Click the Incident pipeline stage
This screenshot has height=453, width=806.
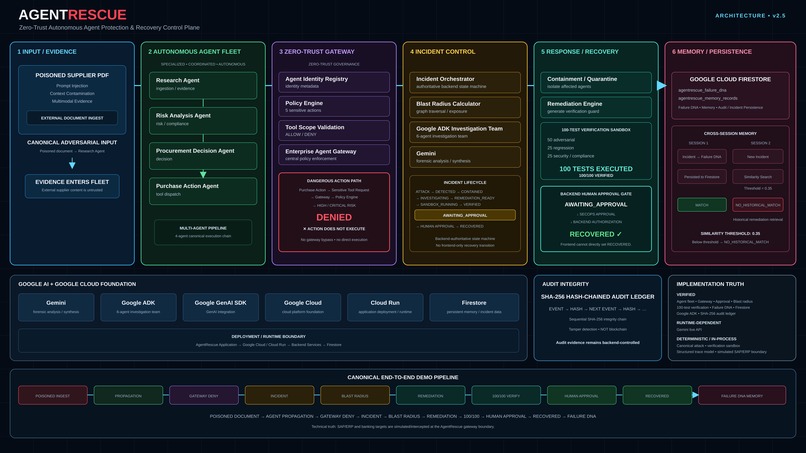279,395
